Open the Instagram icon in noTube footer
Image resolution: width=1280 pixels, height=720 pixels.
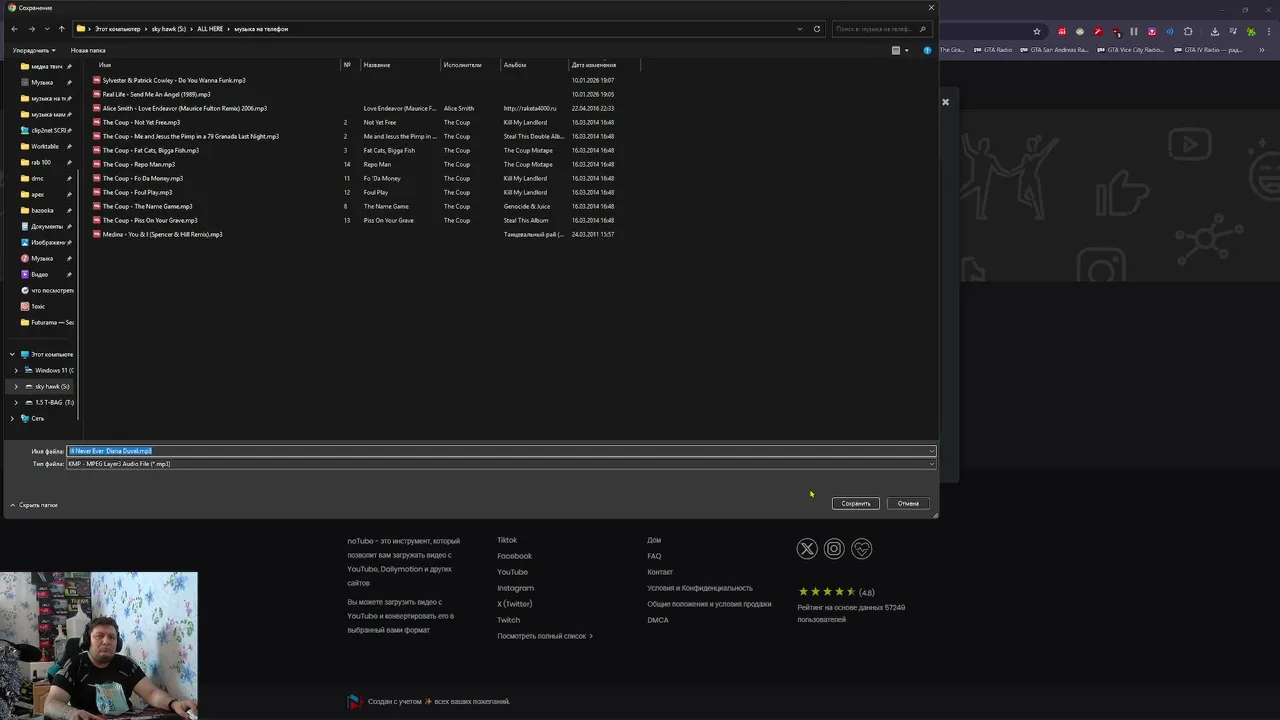coord(834,548)
